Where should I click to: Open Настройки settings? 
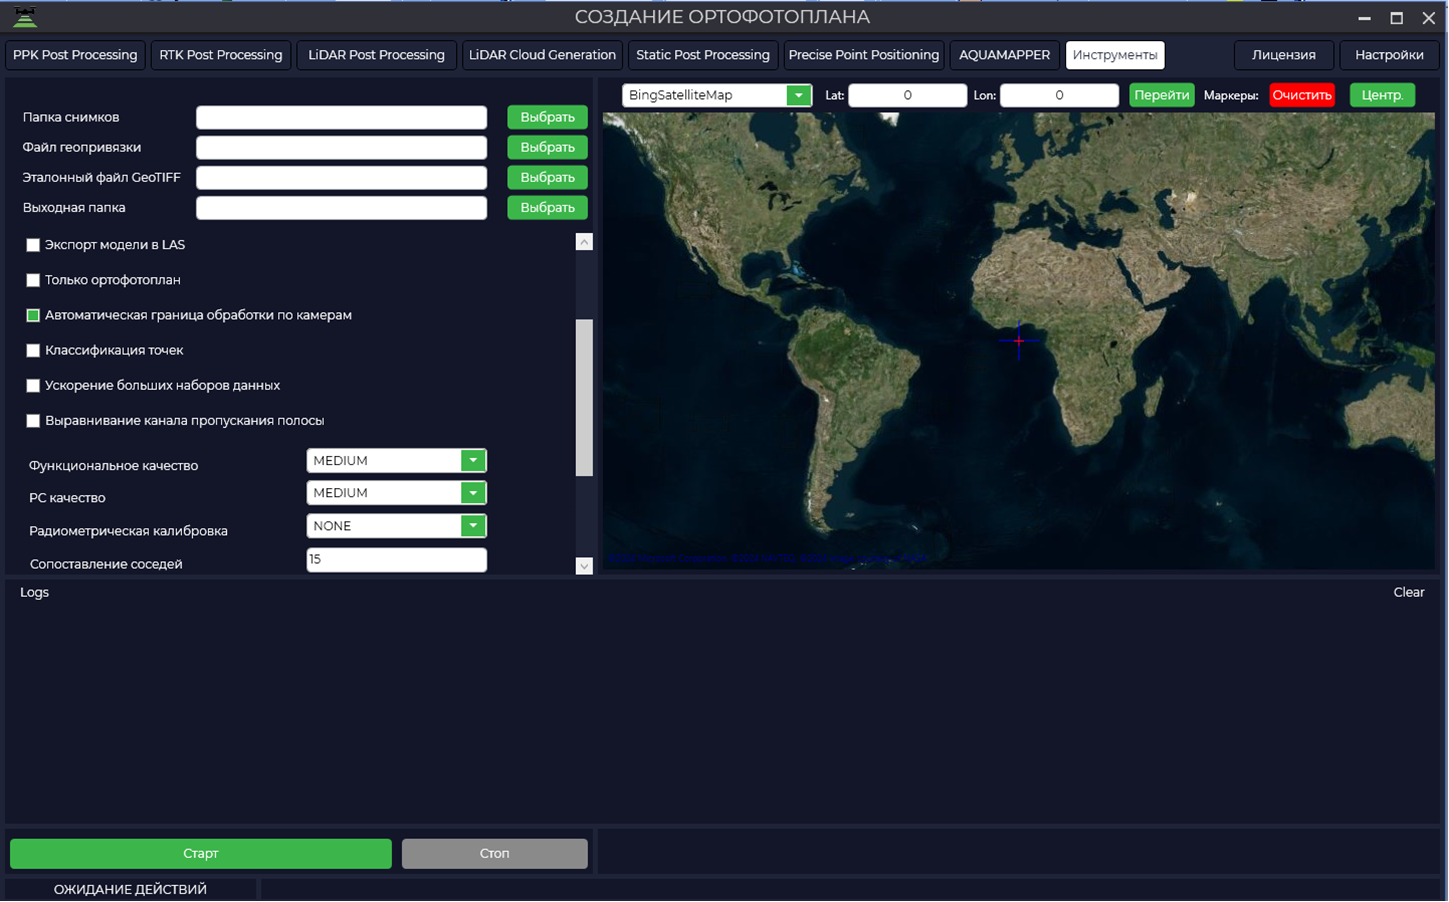(x=1390, y=55)
